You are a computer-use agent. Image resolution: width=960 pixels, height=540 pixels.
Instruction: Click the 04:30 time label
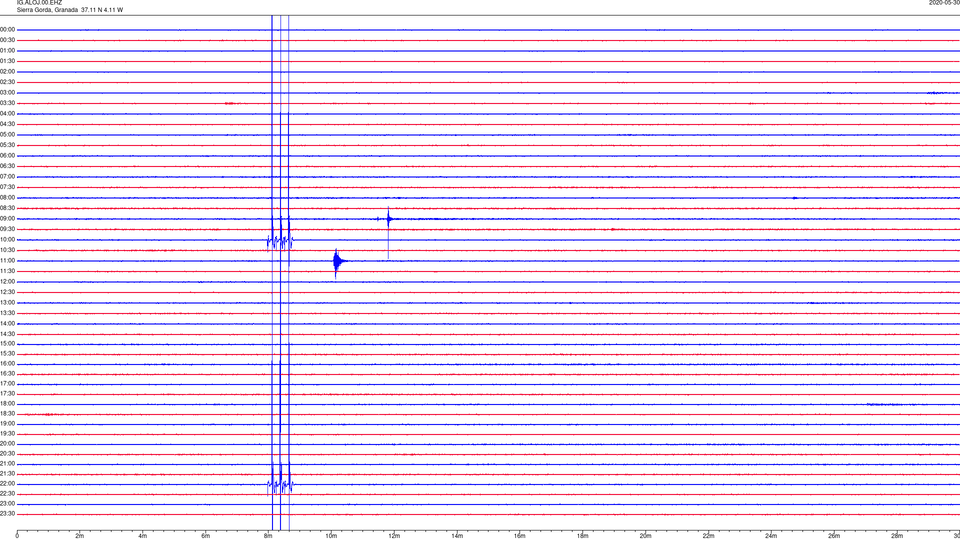[8, 124]
